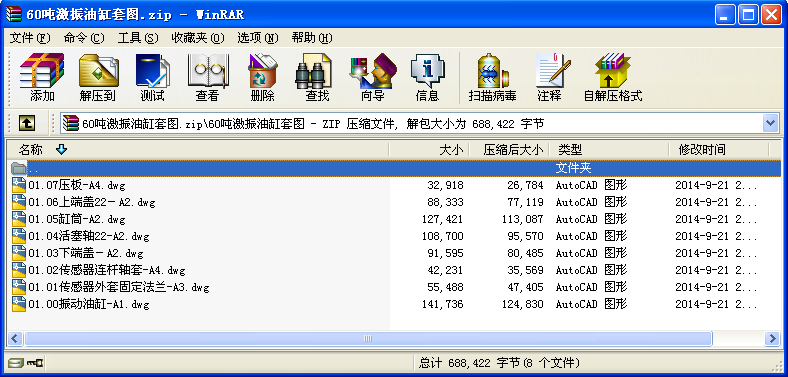Click file icon of 01.06上端盖22- A2.dwg

19,202
